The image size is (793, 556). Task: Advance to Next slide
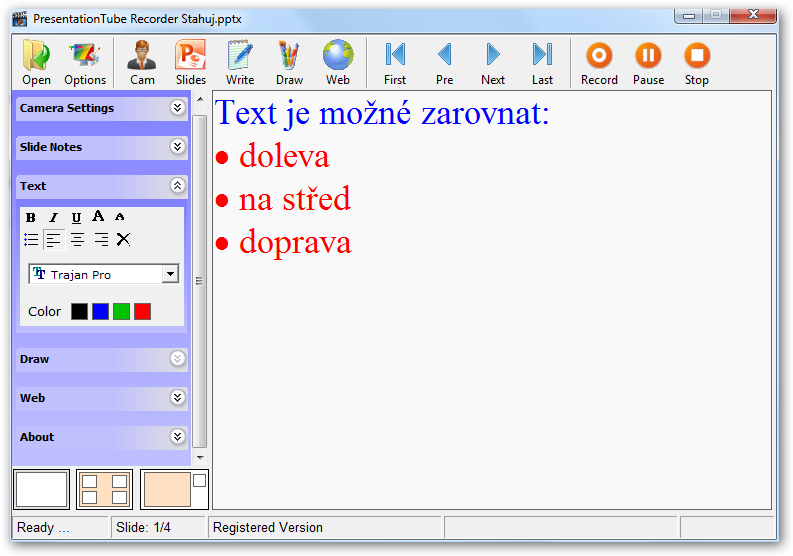(x=493, y=63)
